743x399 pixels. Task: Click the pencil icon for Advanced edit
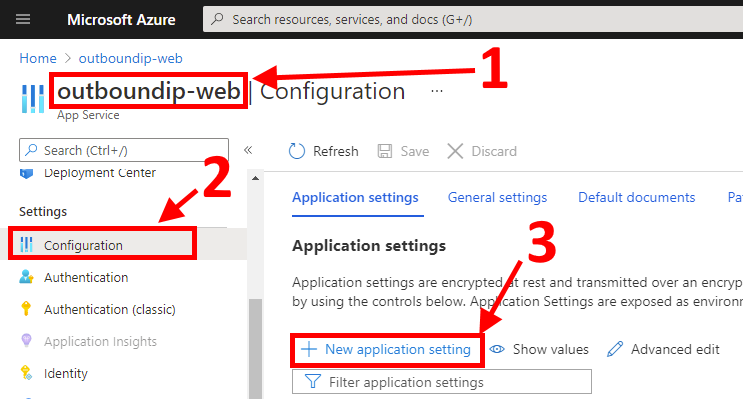615,349
